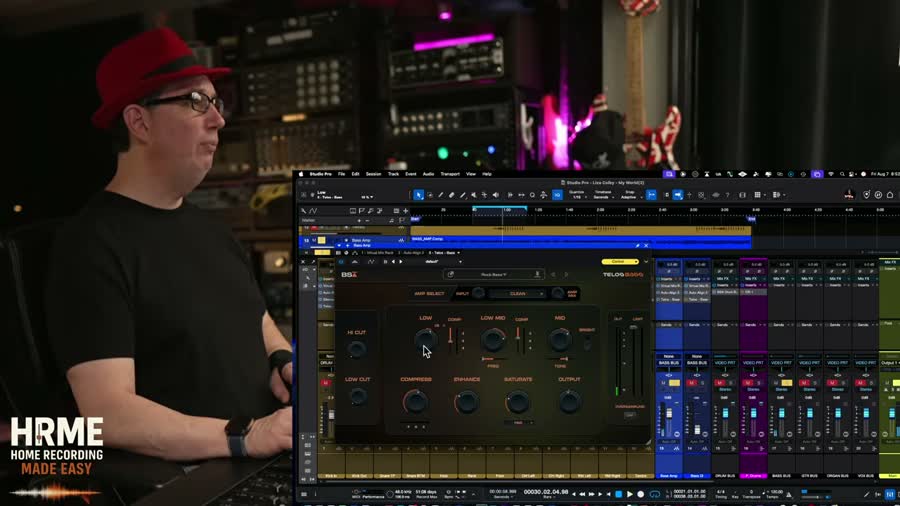Screen dimensions: 900x506
Task: Close the Bass Amp editor panel
Action: (x=646, y=246)
